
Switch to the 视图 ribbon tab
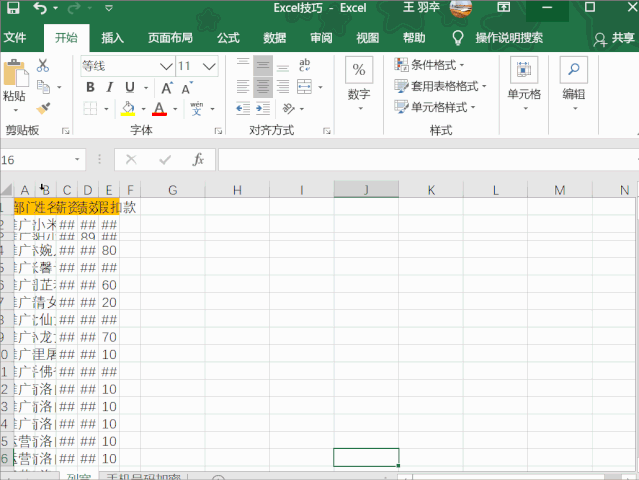coord(368,38)
